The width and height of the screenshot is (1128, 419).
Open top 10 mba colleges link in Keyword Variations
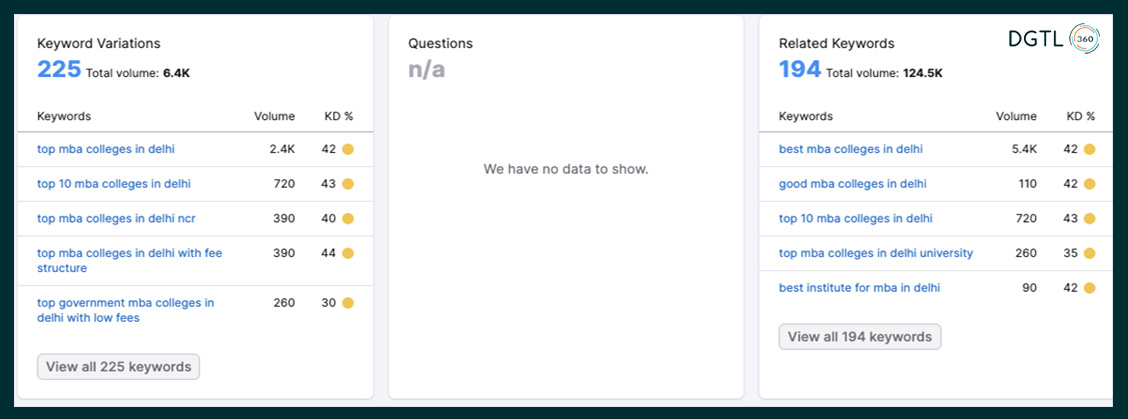pyautogui.click(x=114, y=184)
